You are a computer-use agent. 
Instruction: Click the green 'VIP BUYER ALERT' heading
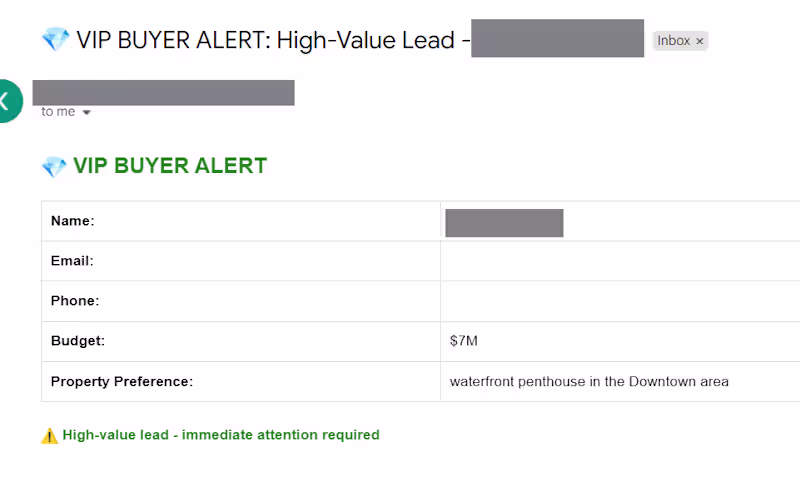point(170,166)
